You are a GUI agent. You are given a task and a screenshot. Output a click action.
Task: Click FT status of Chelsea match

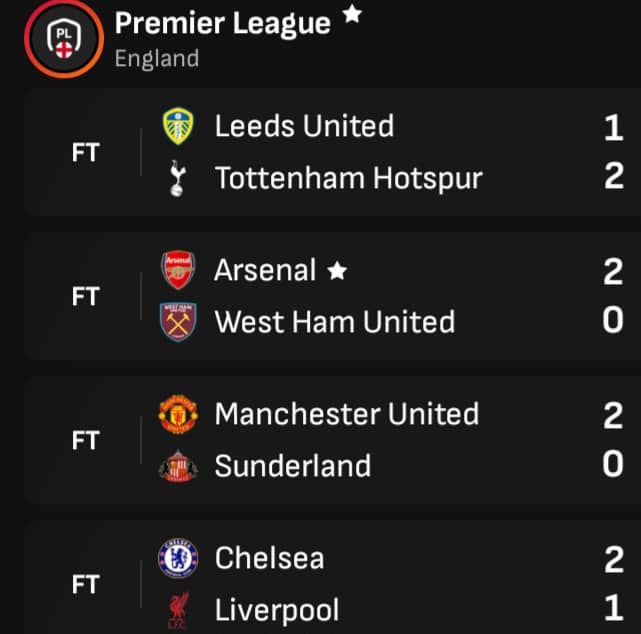click(x=85, y=584)
